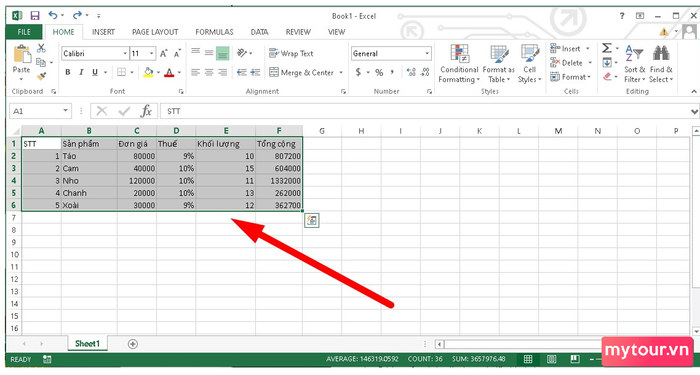Open the FILE tab

point(24,32)
